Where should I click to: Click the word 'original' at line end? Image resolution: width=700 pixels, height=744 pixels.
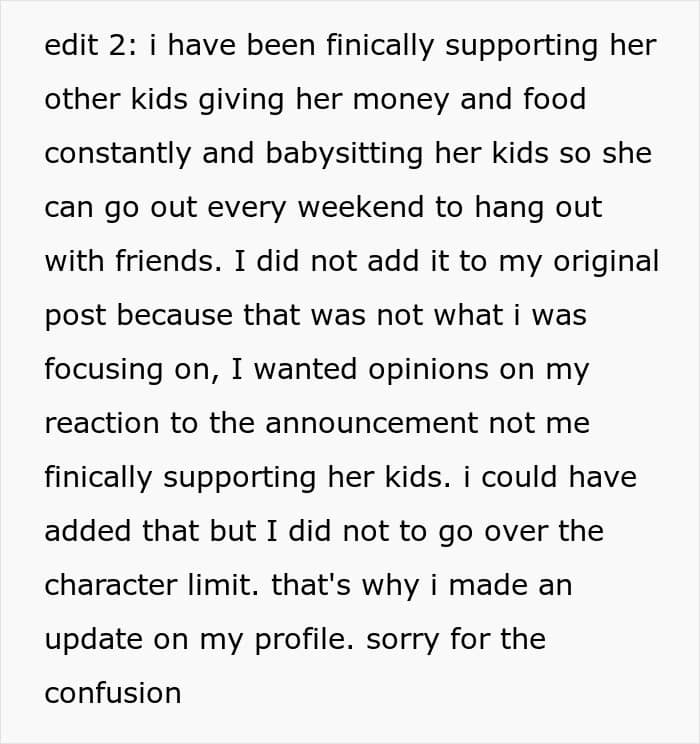(x=606, y=262)
